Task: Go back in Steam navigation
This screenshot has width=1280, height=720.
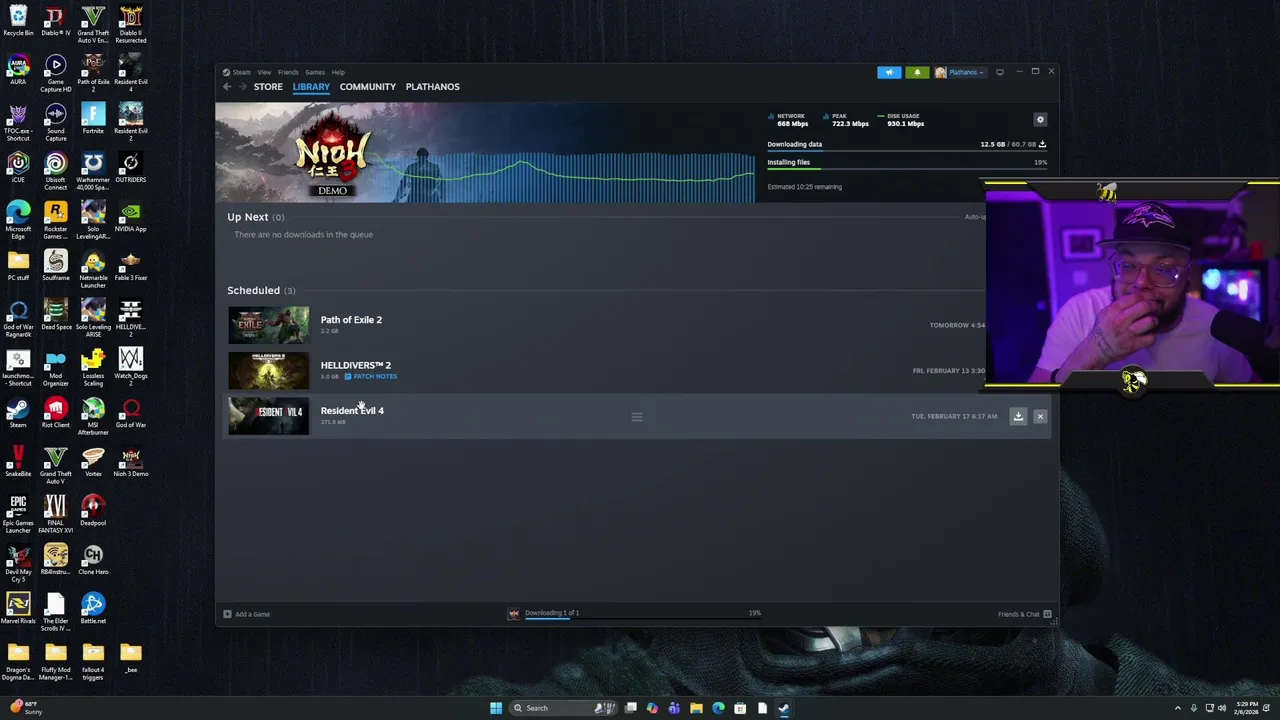Action: (227, 87)
